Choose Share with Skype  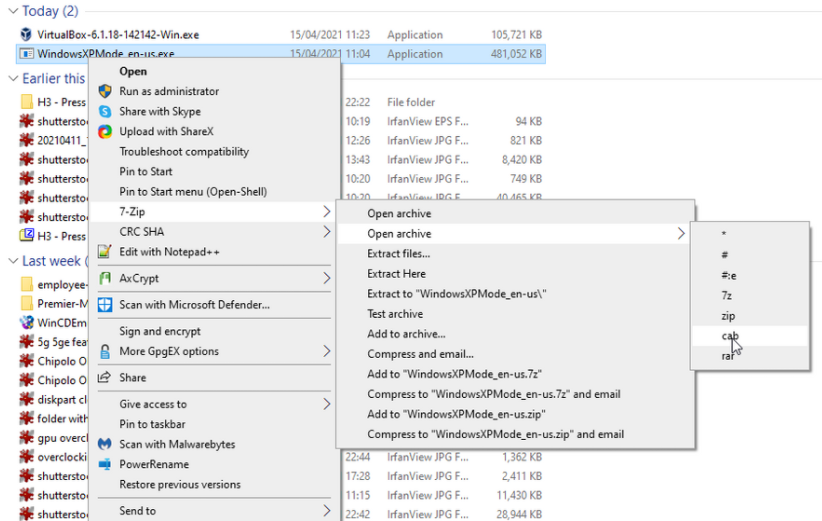pyautogui.click(x=160, y=112)
